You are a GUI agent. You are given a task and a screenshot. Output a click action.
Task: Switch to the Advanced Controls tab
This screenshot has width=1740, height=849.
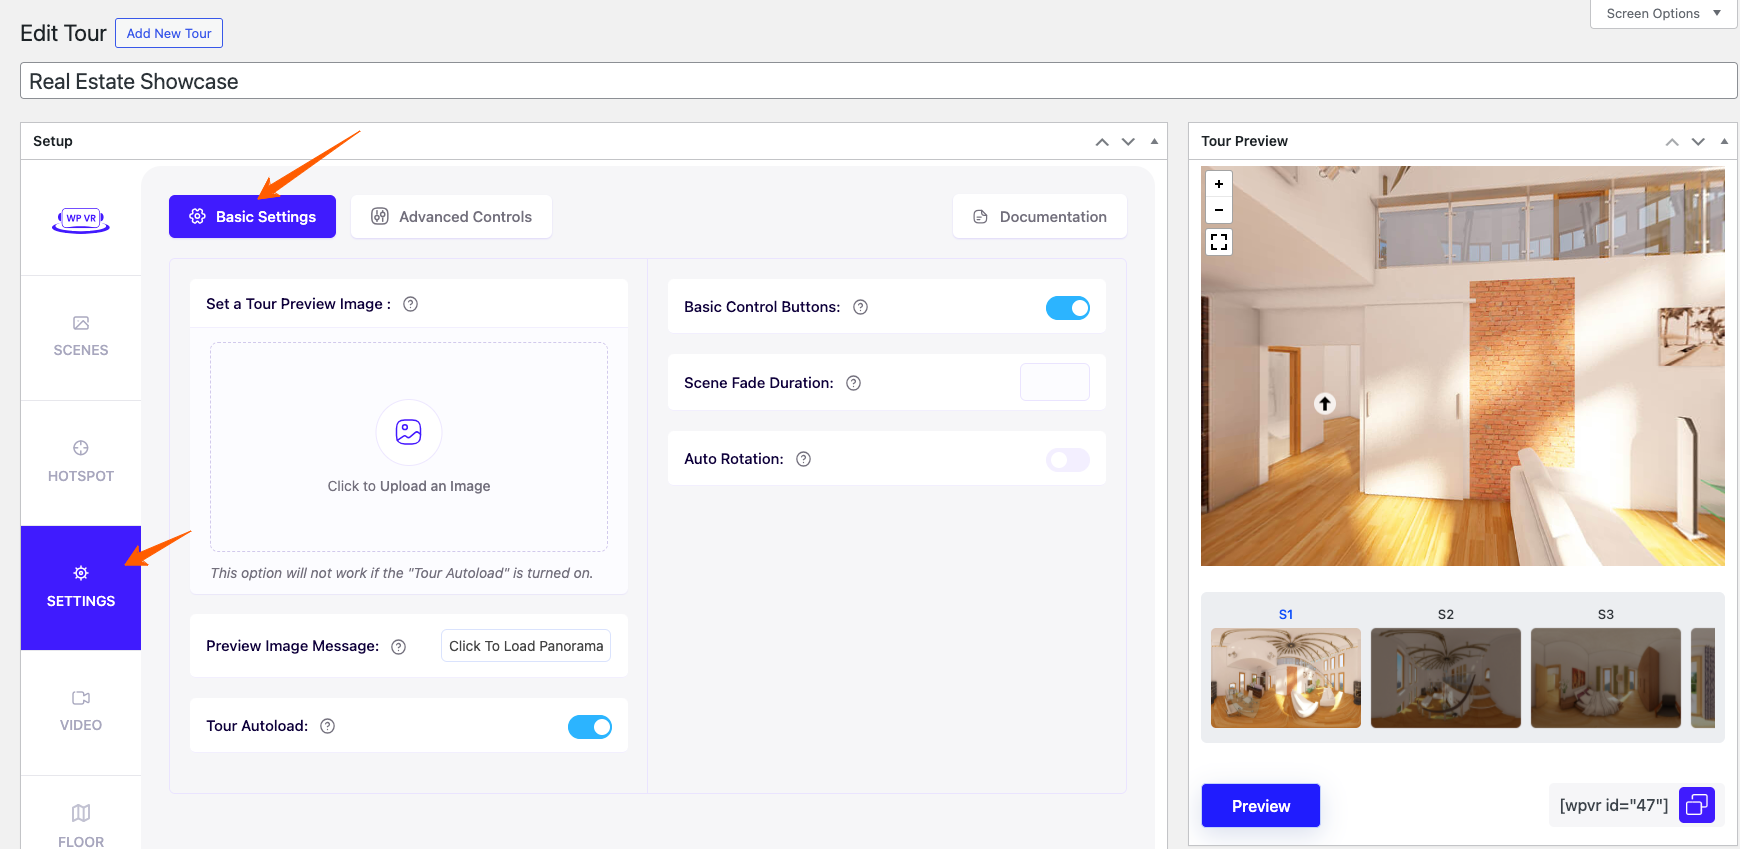[451, 217]
